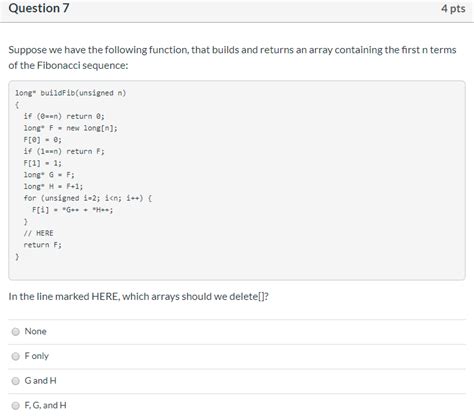
Task: Click the 'long* F = new long[n];' line
Action: (70, 128)
